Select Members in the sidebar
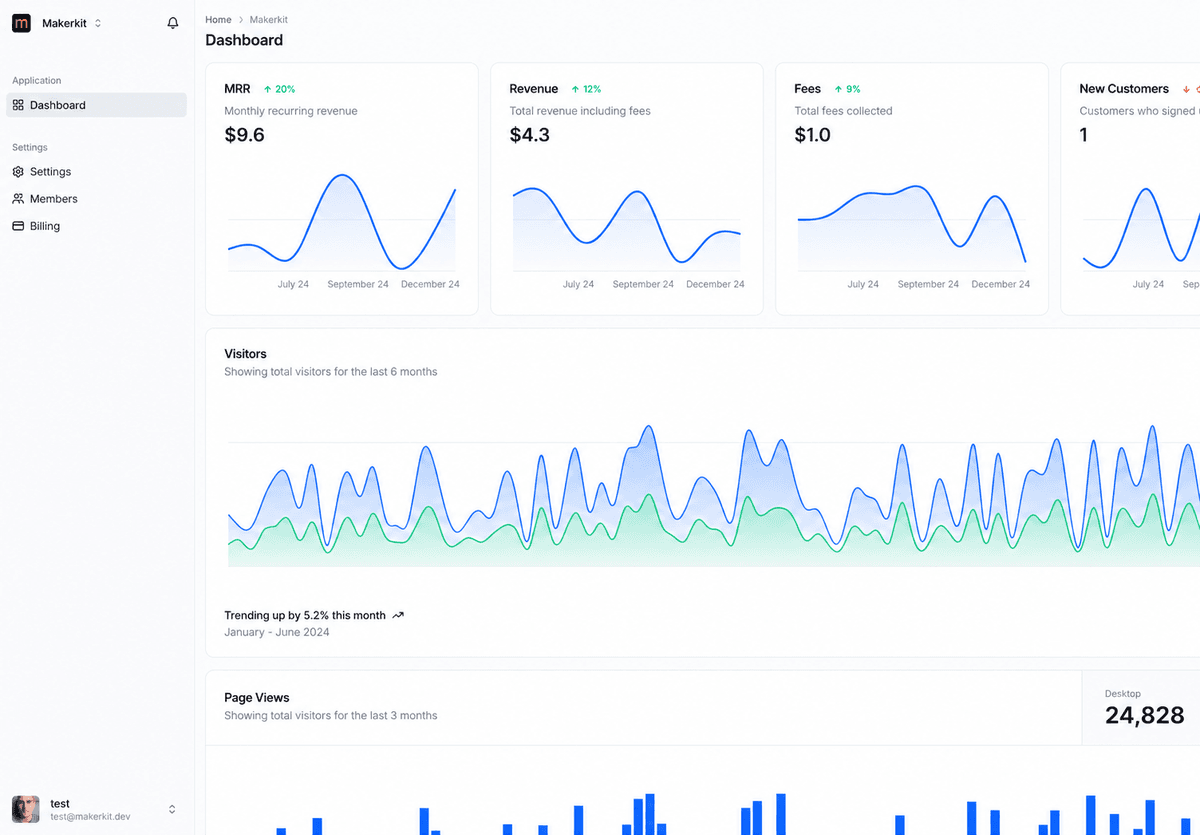 click(97, 199)
